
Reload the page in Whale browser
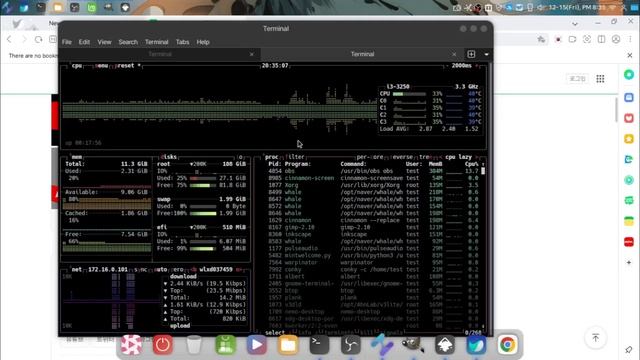coord(38,39)
